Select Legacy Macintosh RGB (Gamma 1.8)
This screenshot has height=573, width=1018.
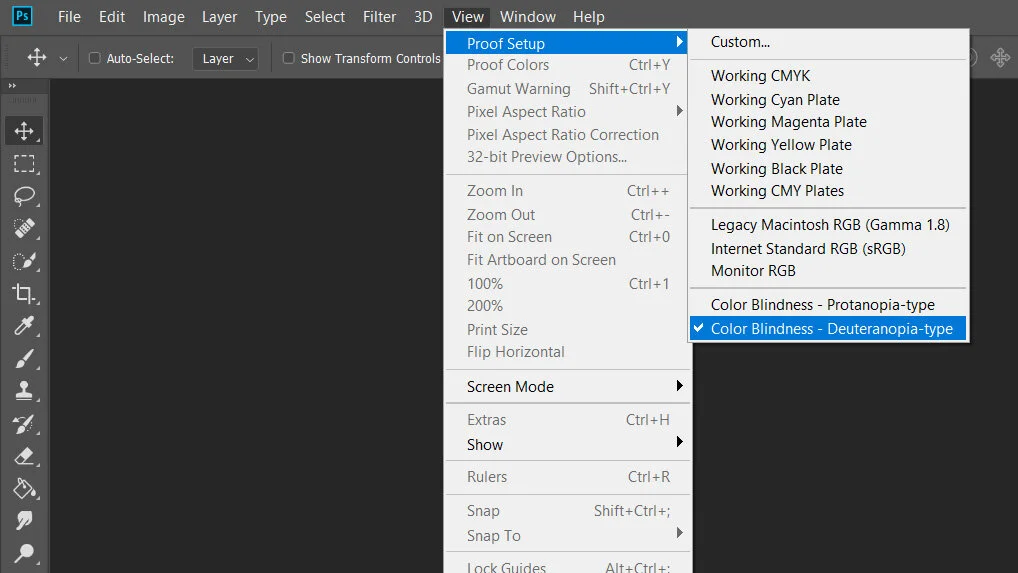point(828,225)
